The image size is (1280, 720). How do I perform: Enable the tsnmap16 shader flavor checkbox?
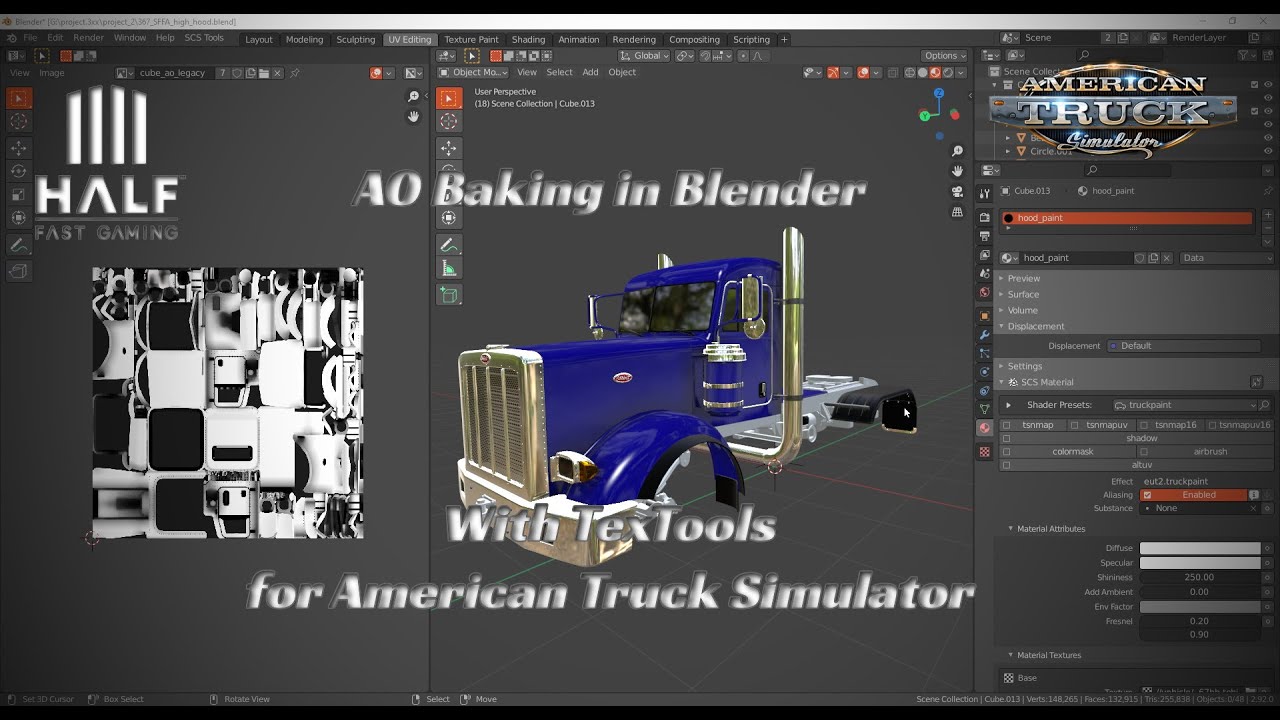click(1144, 425)
